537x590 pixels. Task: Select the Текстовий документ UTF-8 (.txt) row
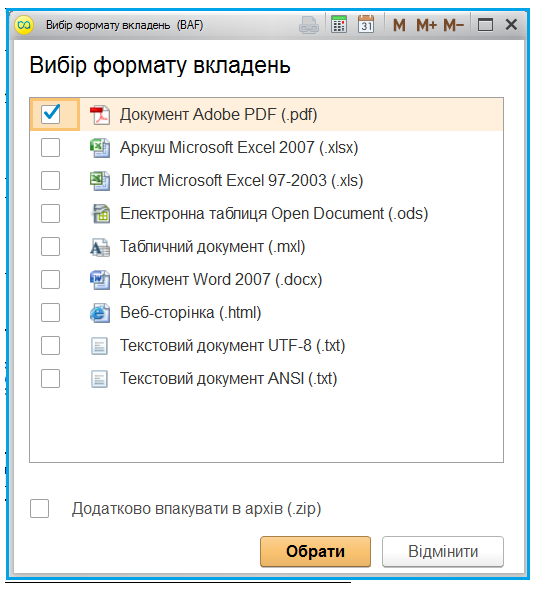click(266, 346)
